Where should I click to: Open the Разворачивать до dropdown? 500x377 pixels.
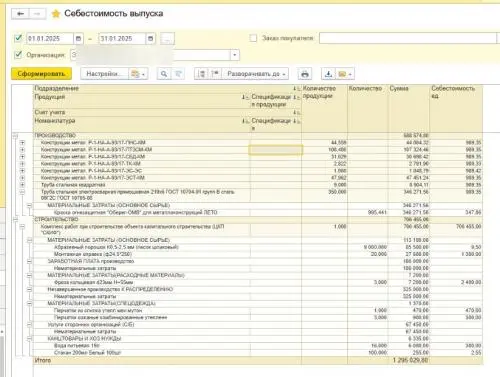click(x=256, y=74)
